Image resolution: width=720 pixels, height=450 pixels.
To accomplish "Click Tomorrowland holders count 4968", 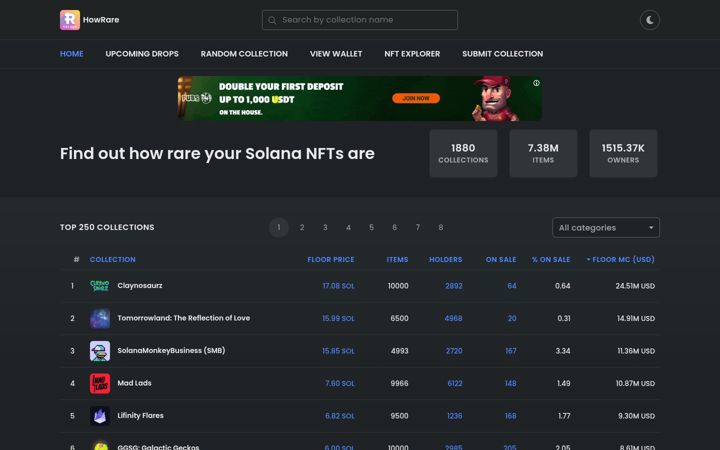I will (x=453, y=318).
